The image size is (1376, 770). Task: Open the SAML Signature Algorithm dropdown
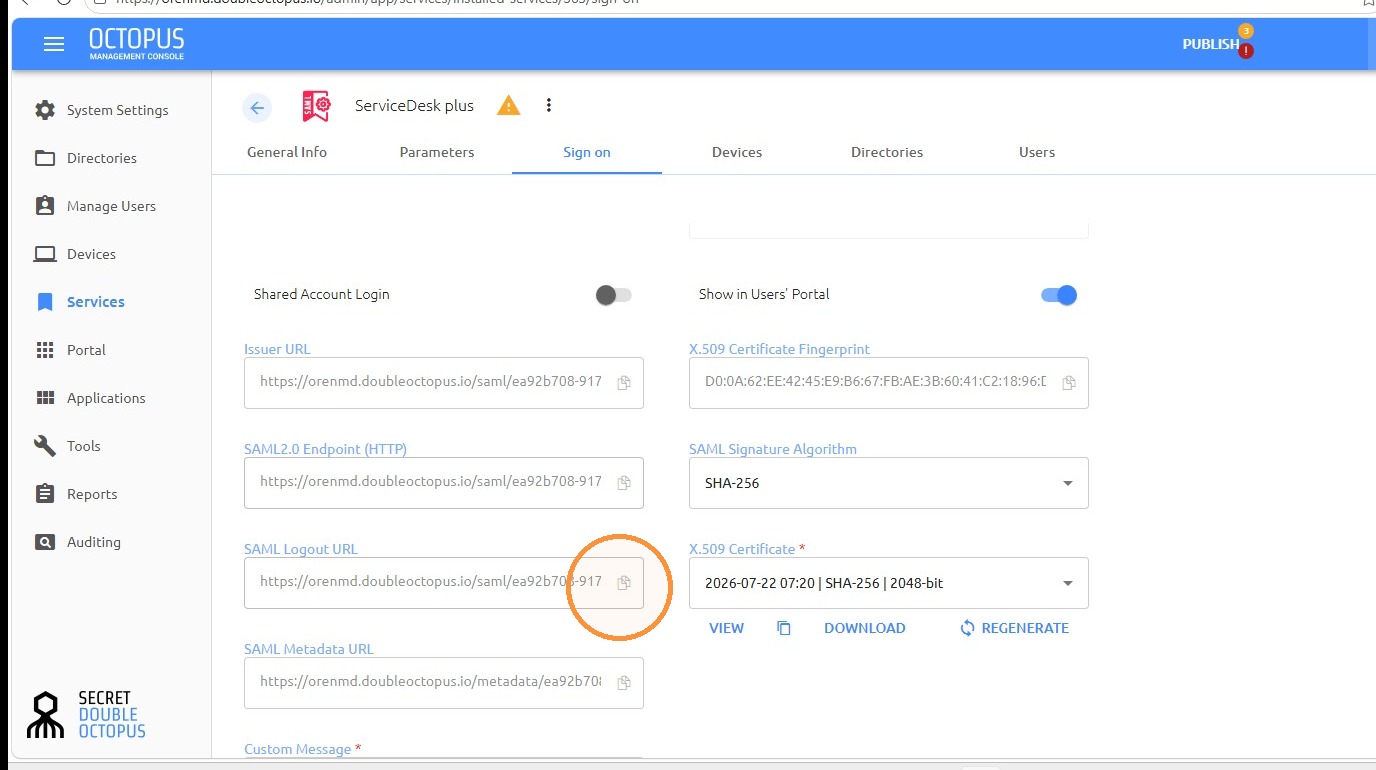[888, 483]
